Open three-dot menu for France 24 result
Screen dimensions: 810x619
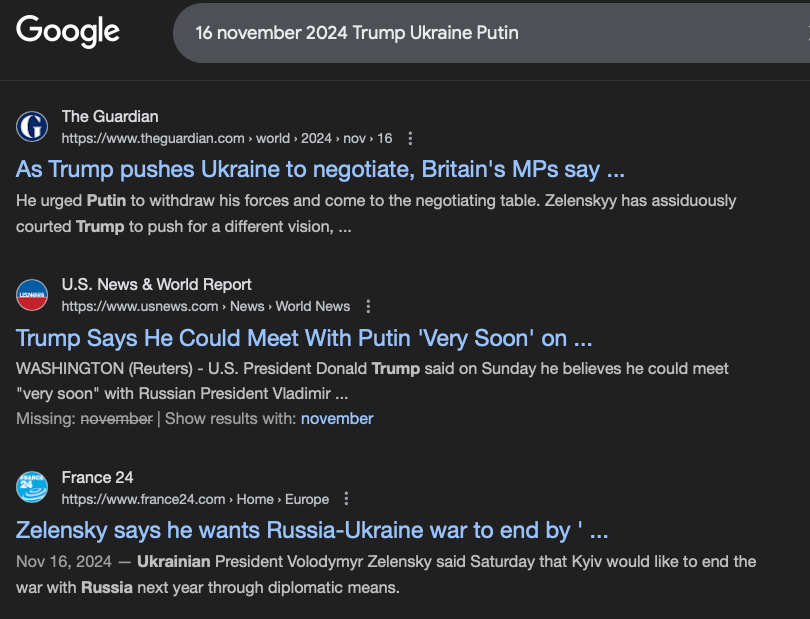click(346, 499)
